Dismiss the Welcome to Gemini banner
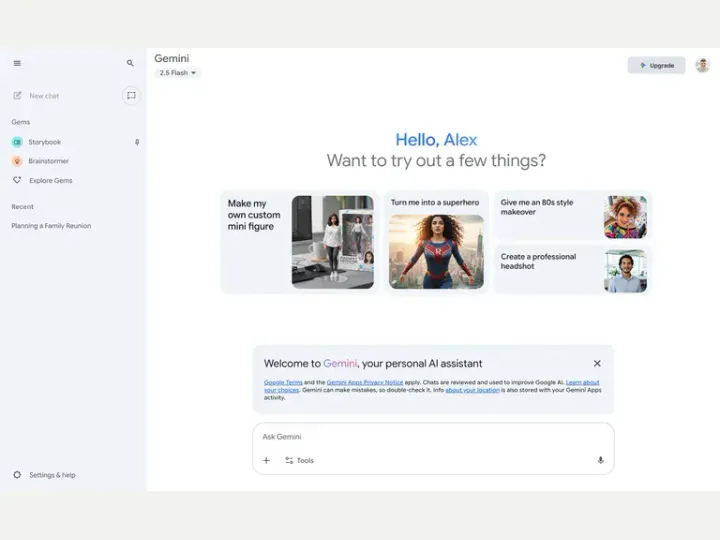 click(597, 363)
